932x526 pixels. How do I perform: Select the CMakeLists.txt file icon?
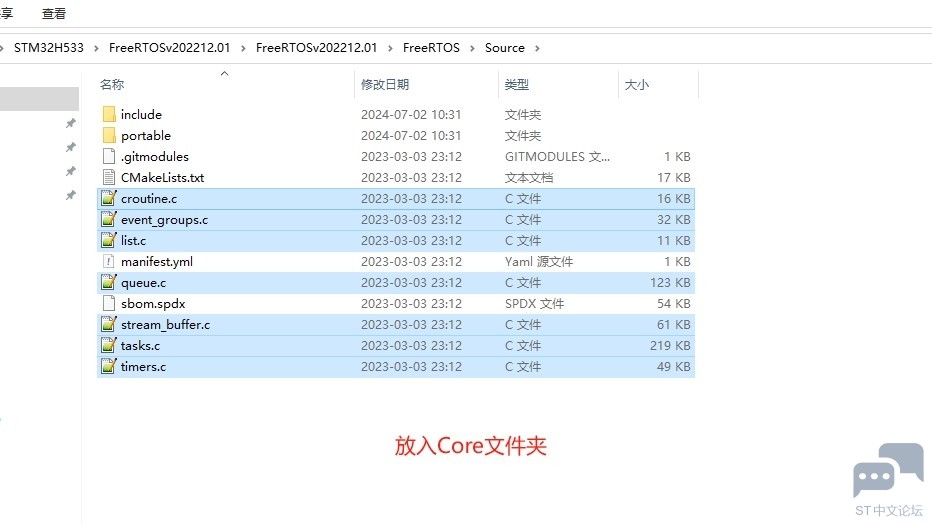coord(109,177)
